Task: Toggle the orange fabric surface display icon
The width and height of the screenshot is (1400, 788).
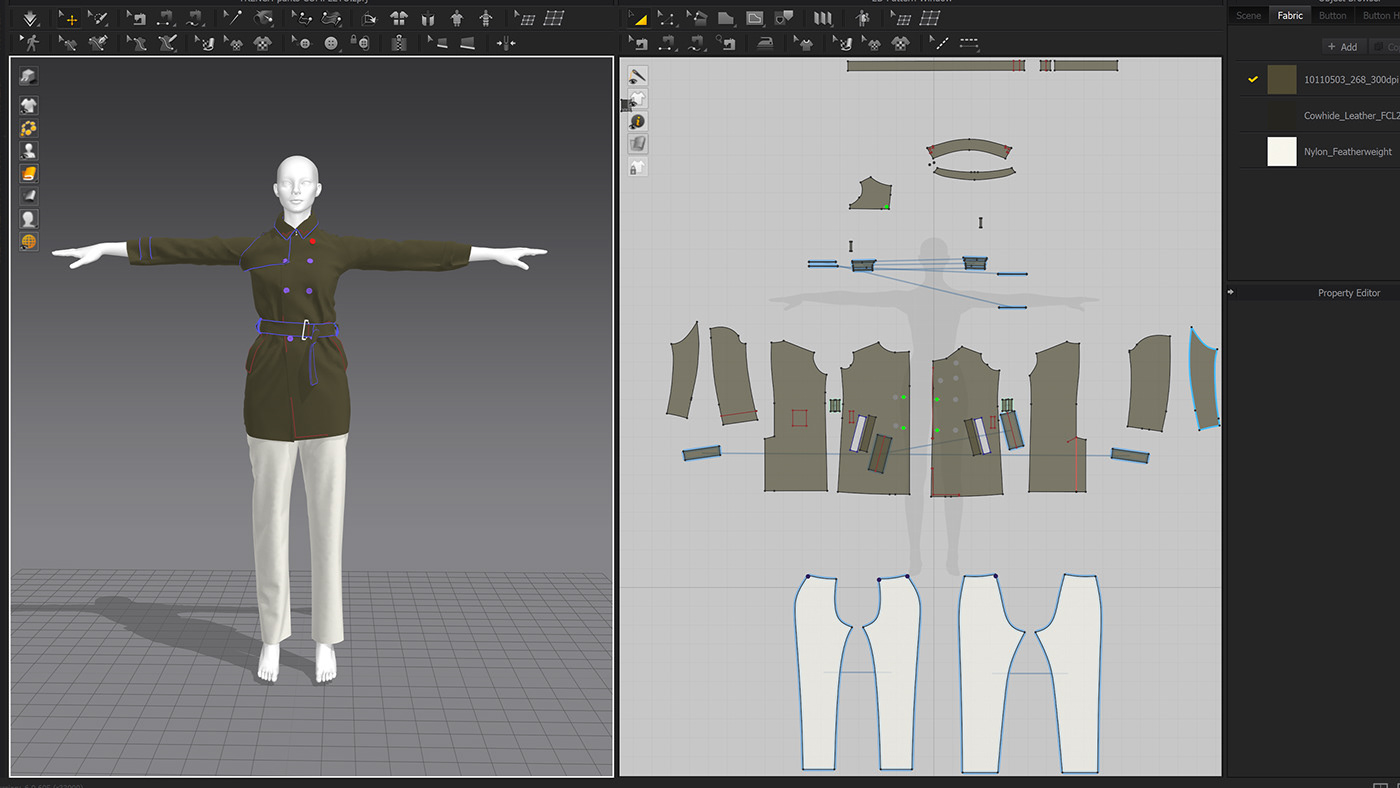Action: (x=28, y=173)
